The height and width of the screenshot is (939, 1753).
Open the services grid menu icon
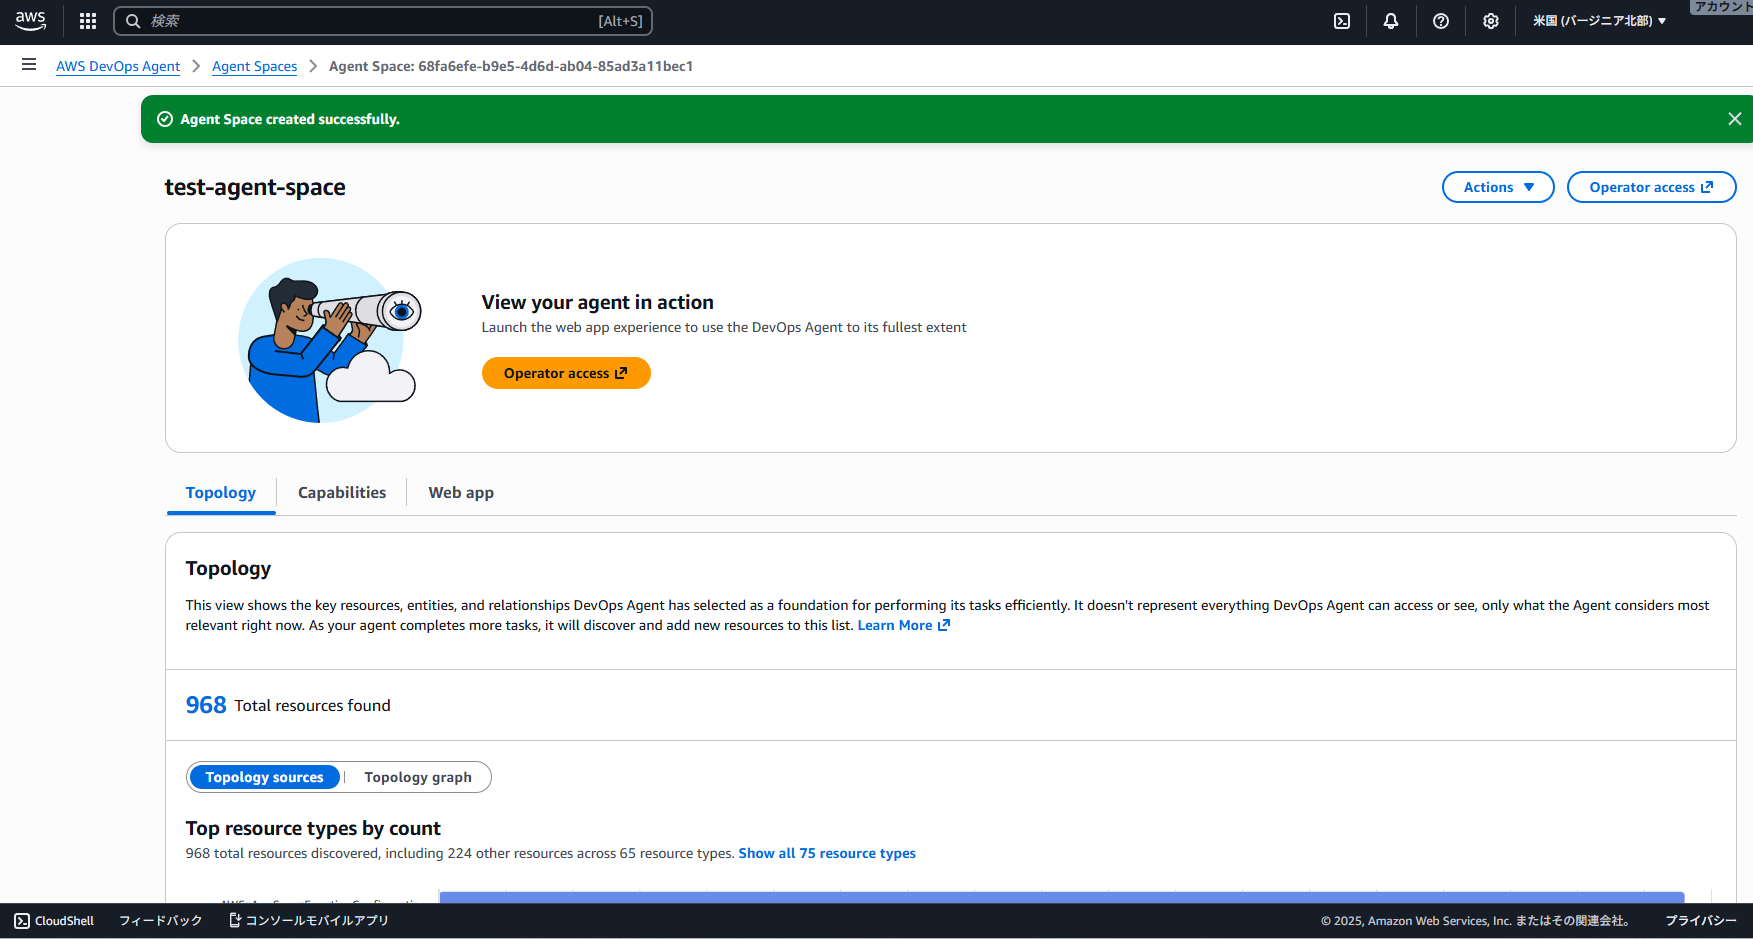click(88, 21)
